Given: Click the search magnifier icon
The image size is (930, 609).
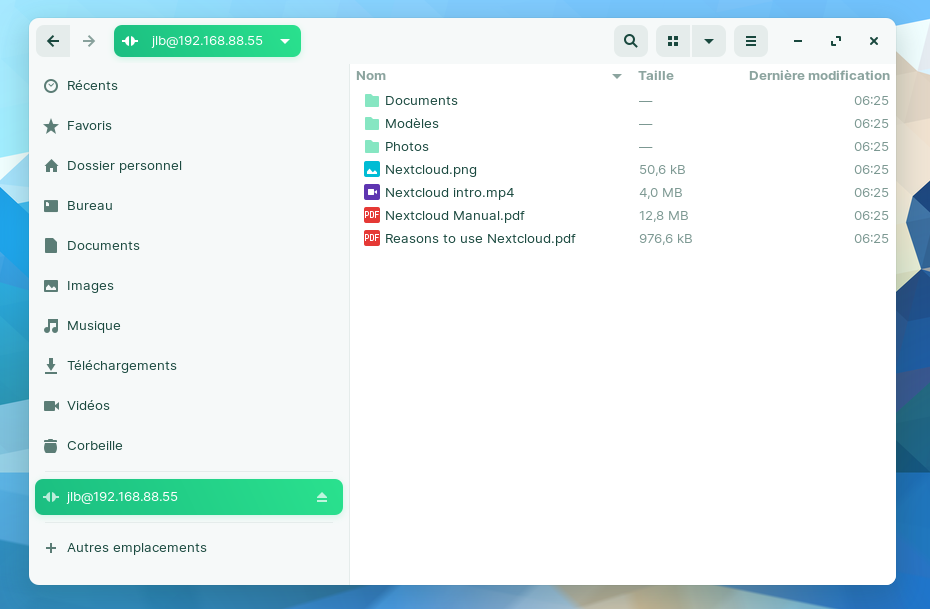Looking at the screenshot, I should click(630, 41).
